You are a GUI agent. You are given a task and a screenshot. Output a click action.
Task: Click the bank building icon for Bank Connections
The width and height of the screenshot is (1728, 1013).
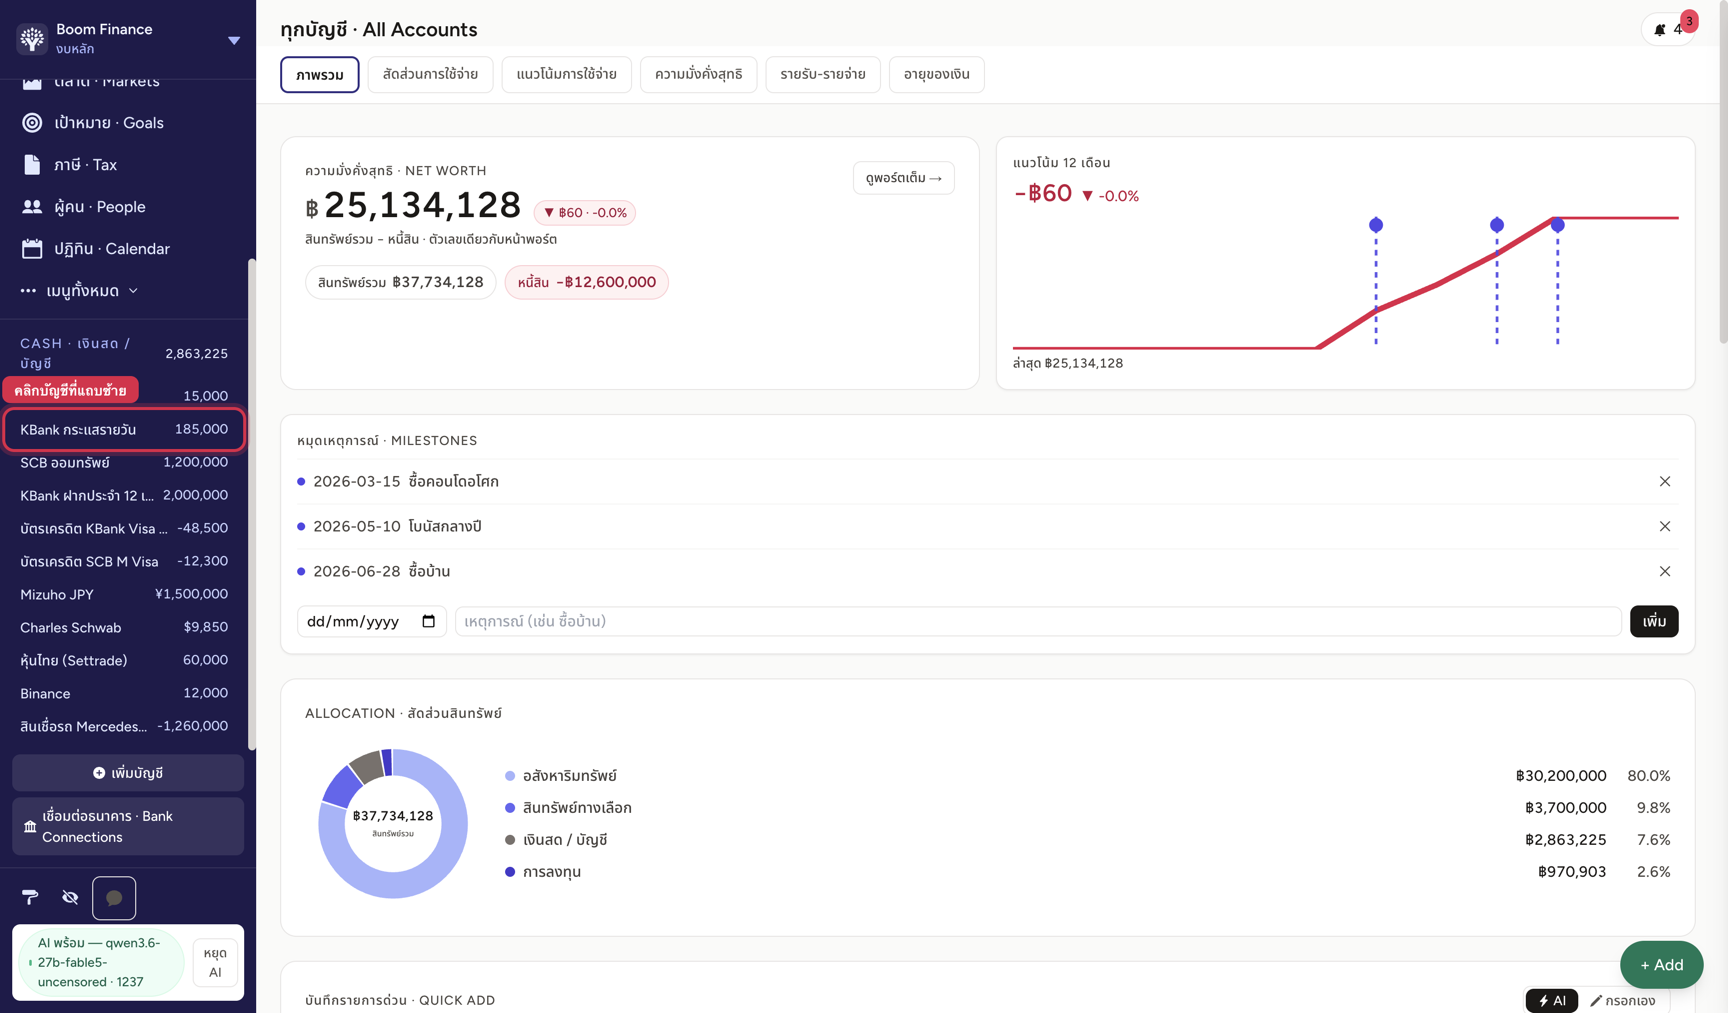pyautogui.click(x=30, y=827)
